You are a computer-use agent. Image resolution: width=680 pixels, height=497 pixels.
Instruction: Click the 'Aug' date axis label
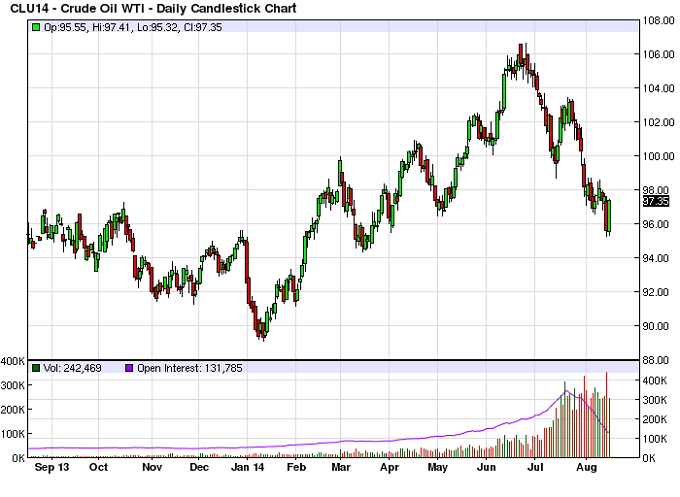(x=586, y=467)
